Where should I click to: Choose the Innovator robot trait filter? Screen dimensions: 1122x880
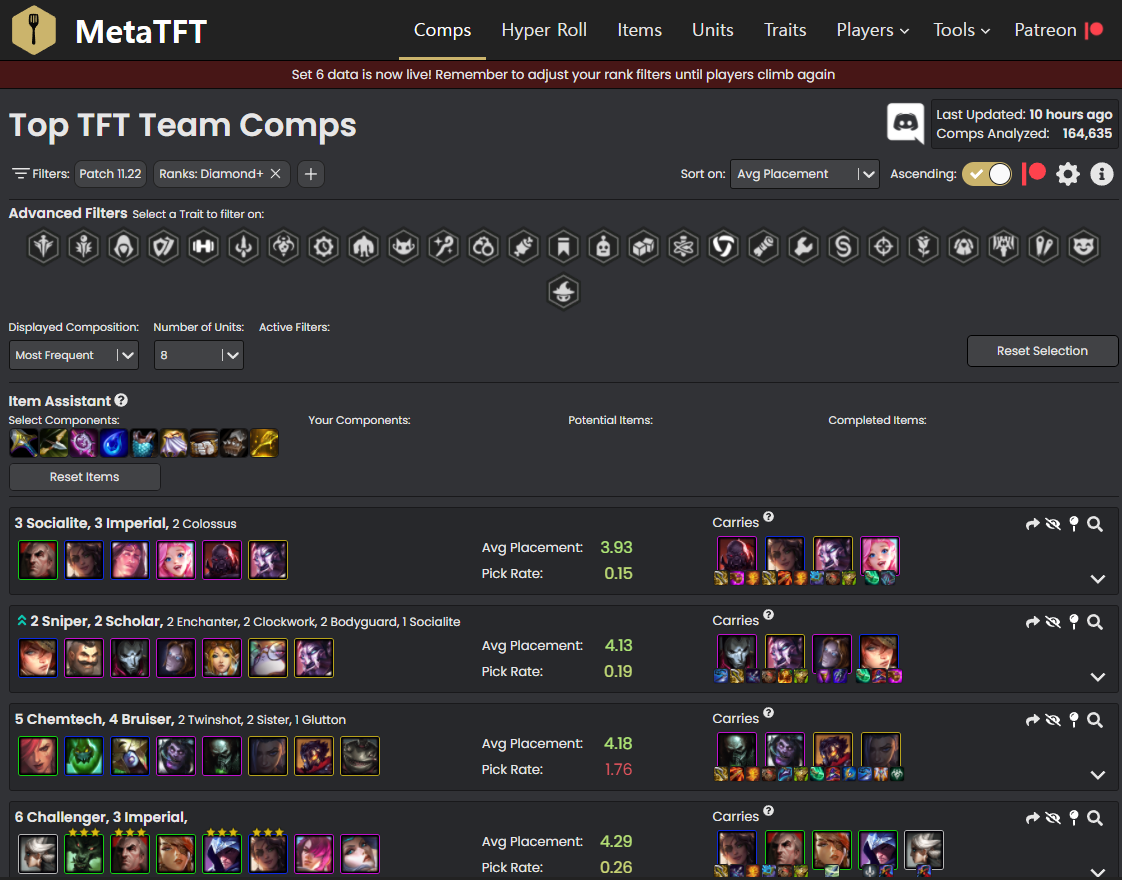point(604,247)
